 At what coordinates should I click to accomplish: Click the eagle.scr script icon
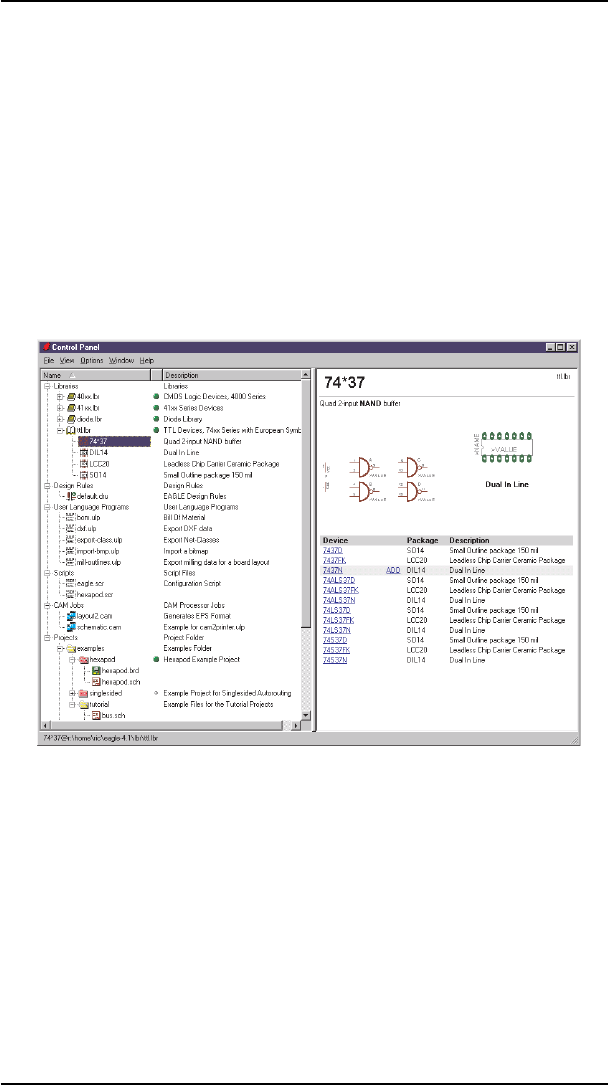tap(71, 583)
